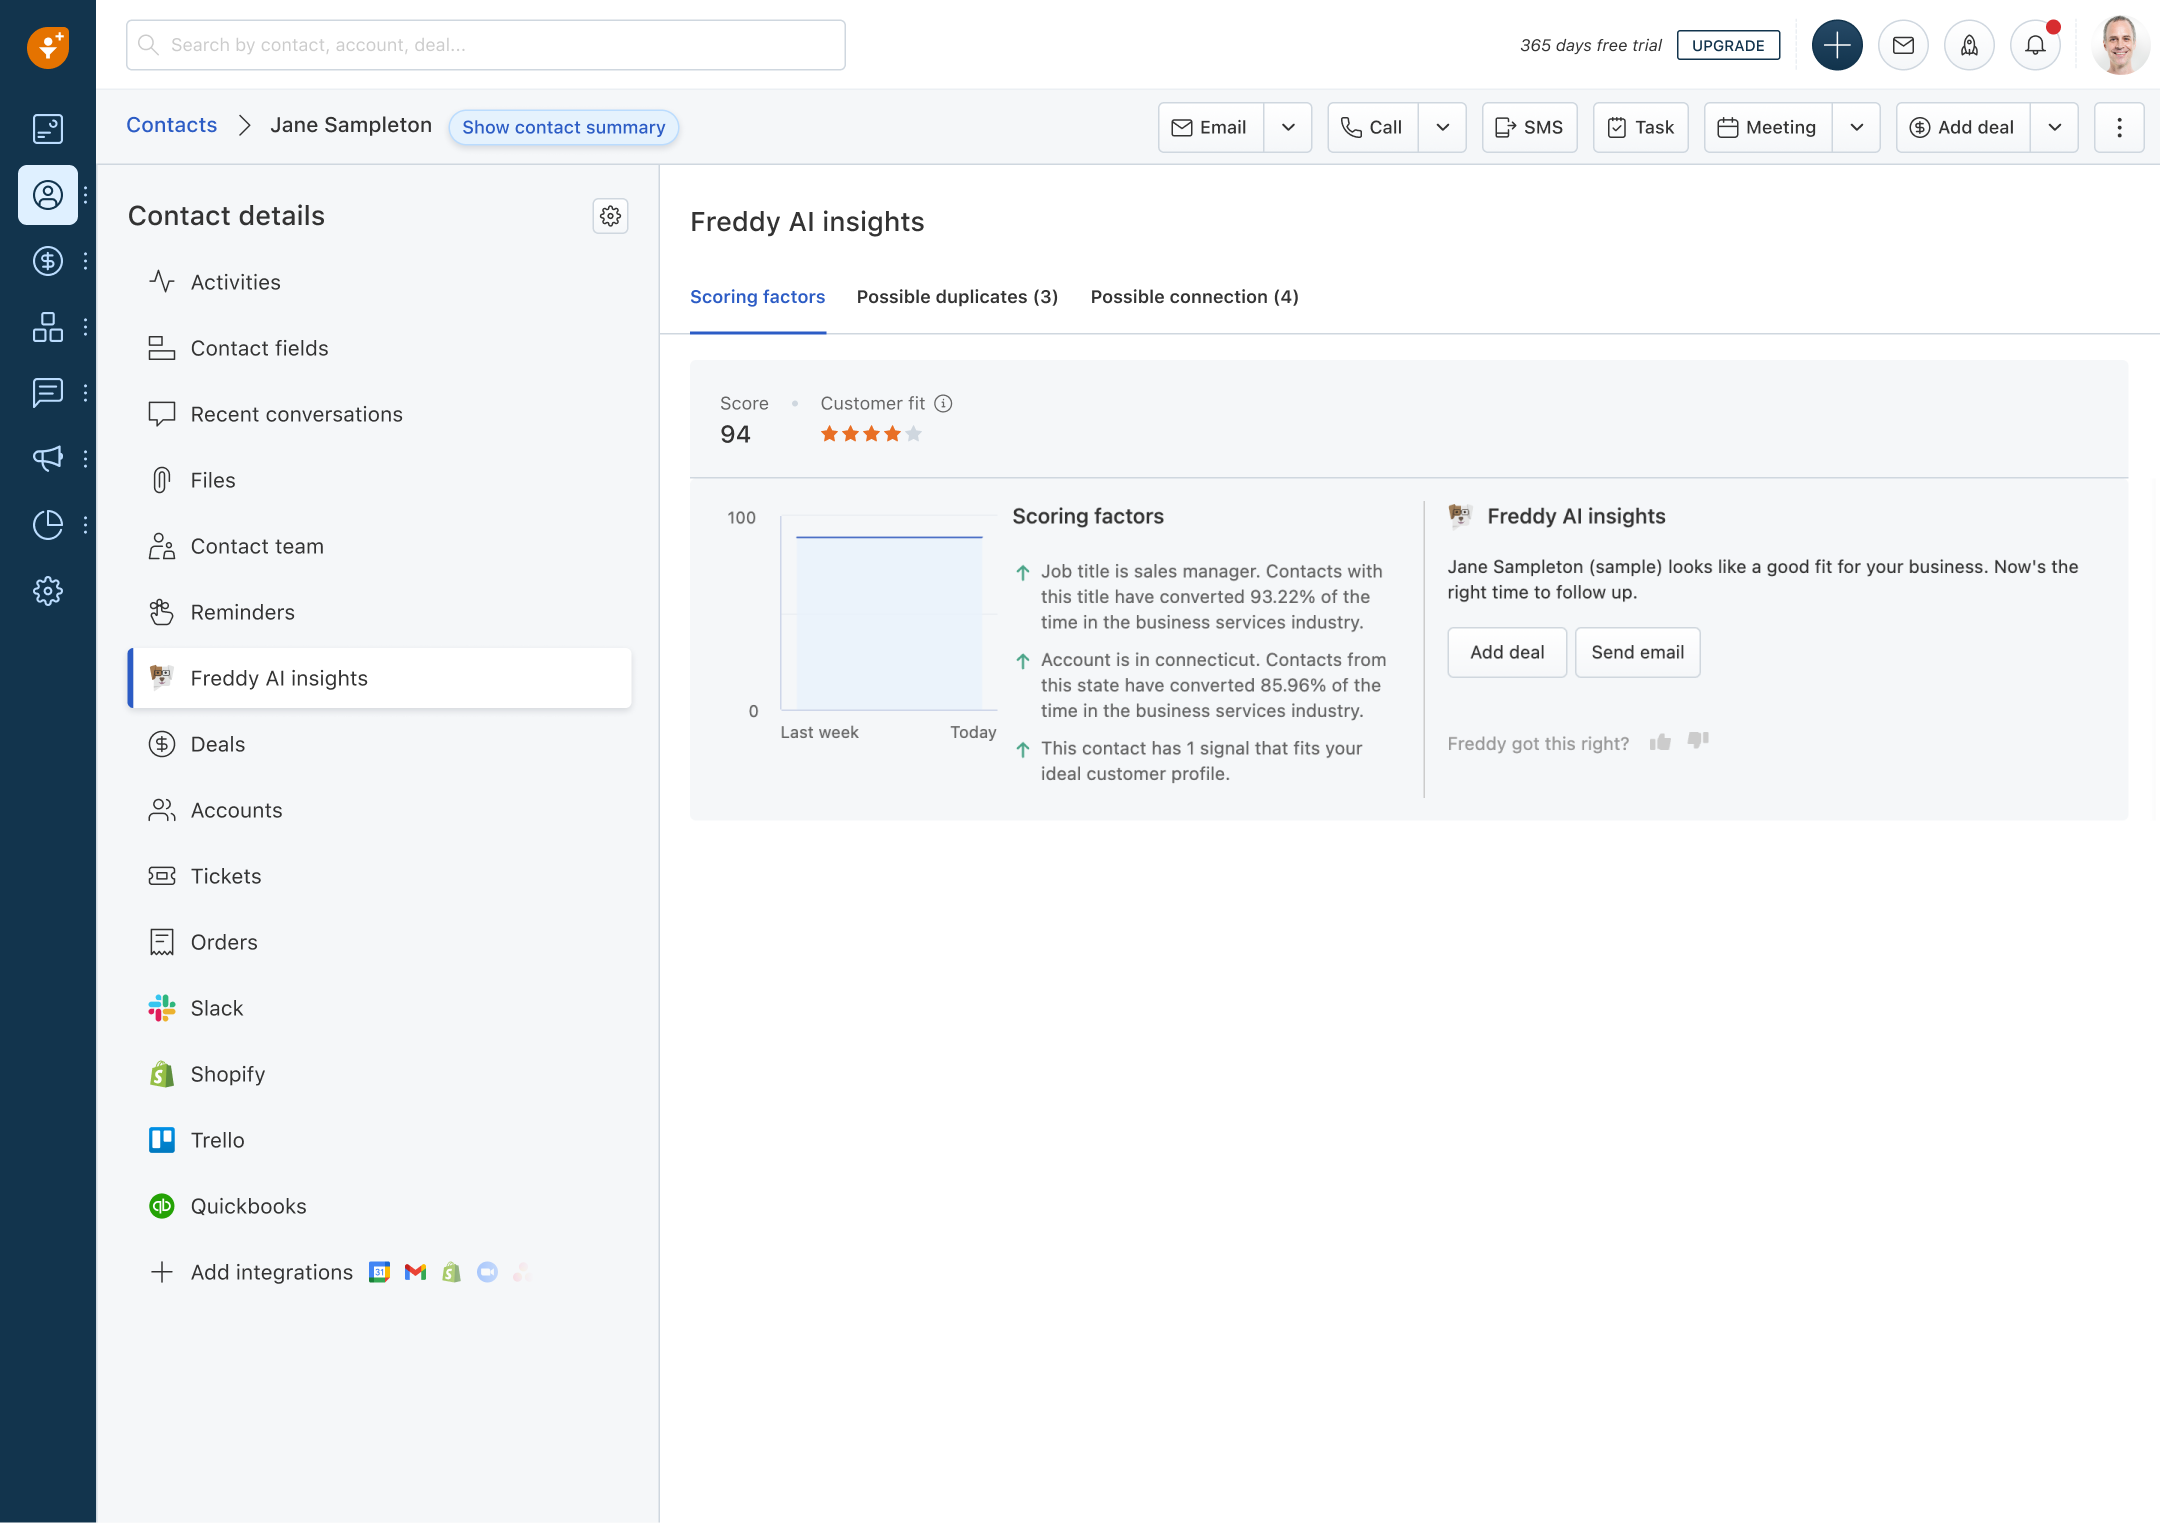Screen dimensions: 2160x1523
Task: Open the notifications bell in the top bar
Action: pyautogui.click(x=2035, y=44)
